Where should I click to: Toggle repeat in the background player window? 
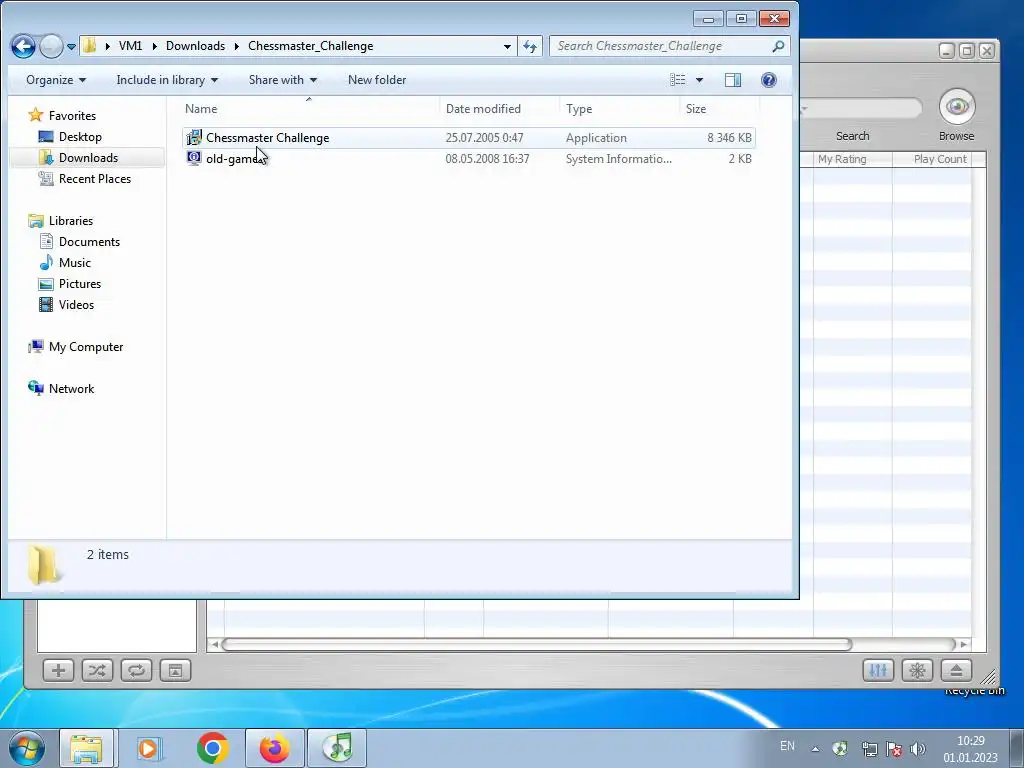[136, 670]
